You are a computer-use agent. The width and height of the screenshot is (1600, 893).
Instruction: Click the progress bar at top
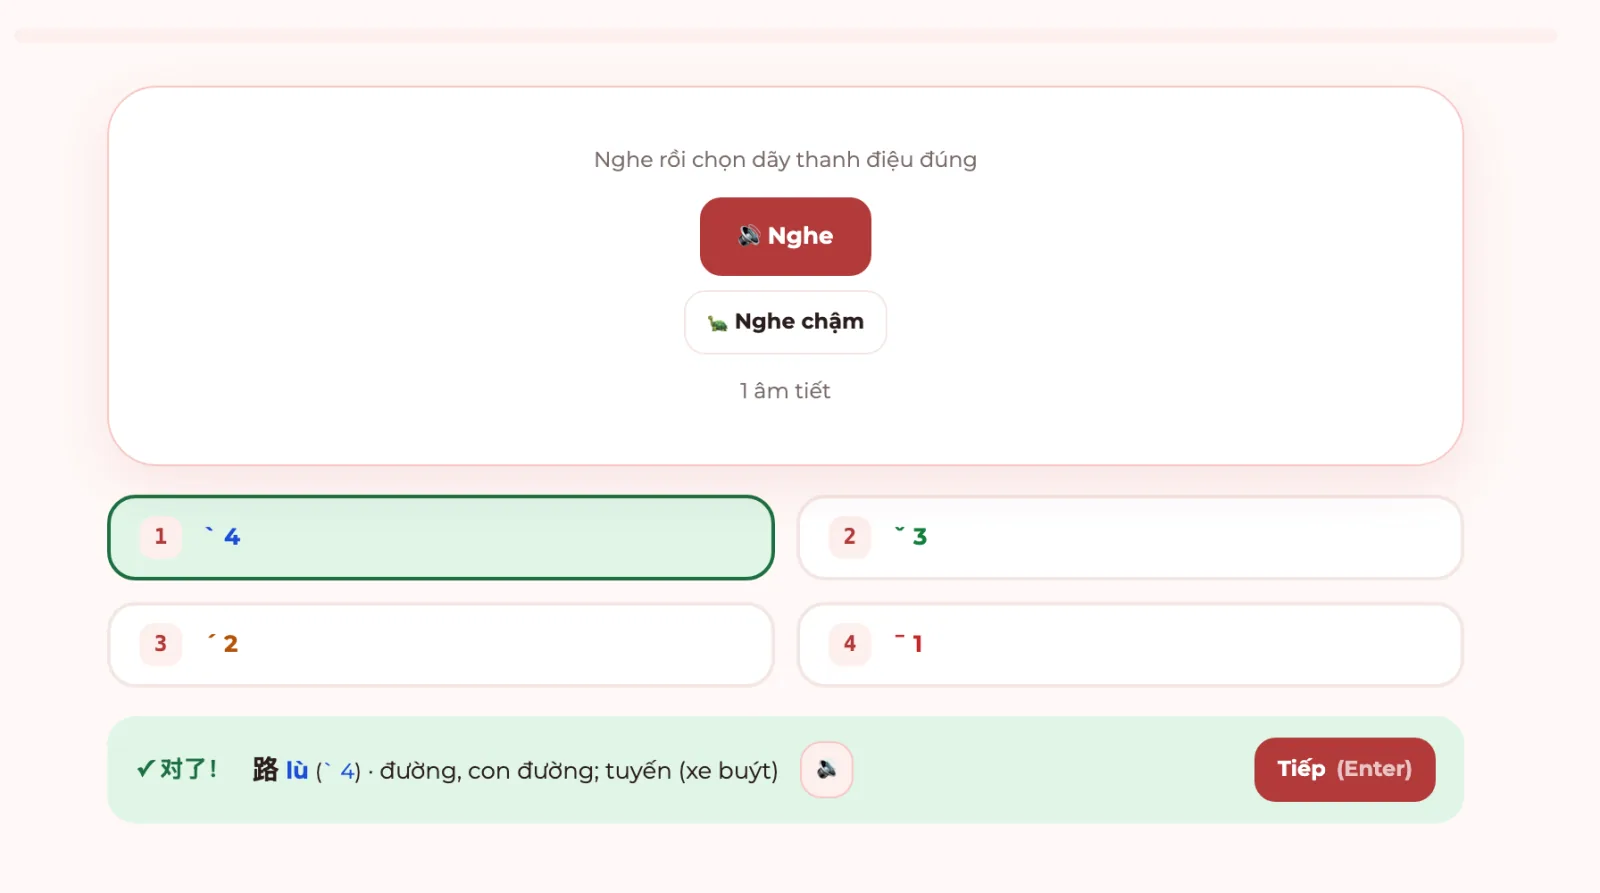785,36
